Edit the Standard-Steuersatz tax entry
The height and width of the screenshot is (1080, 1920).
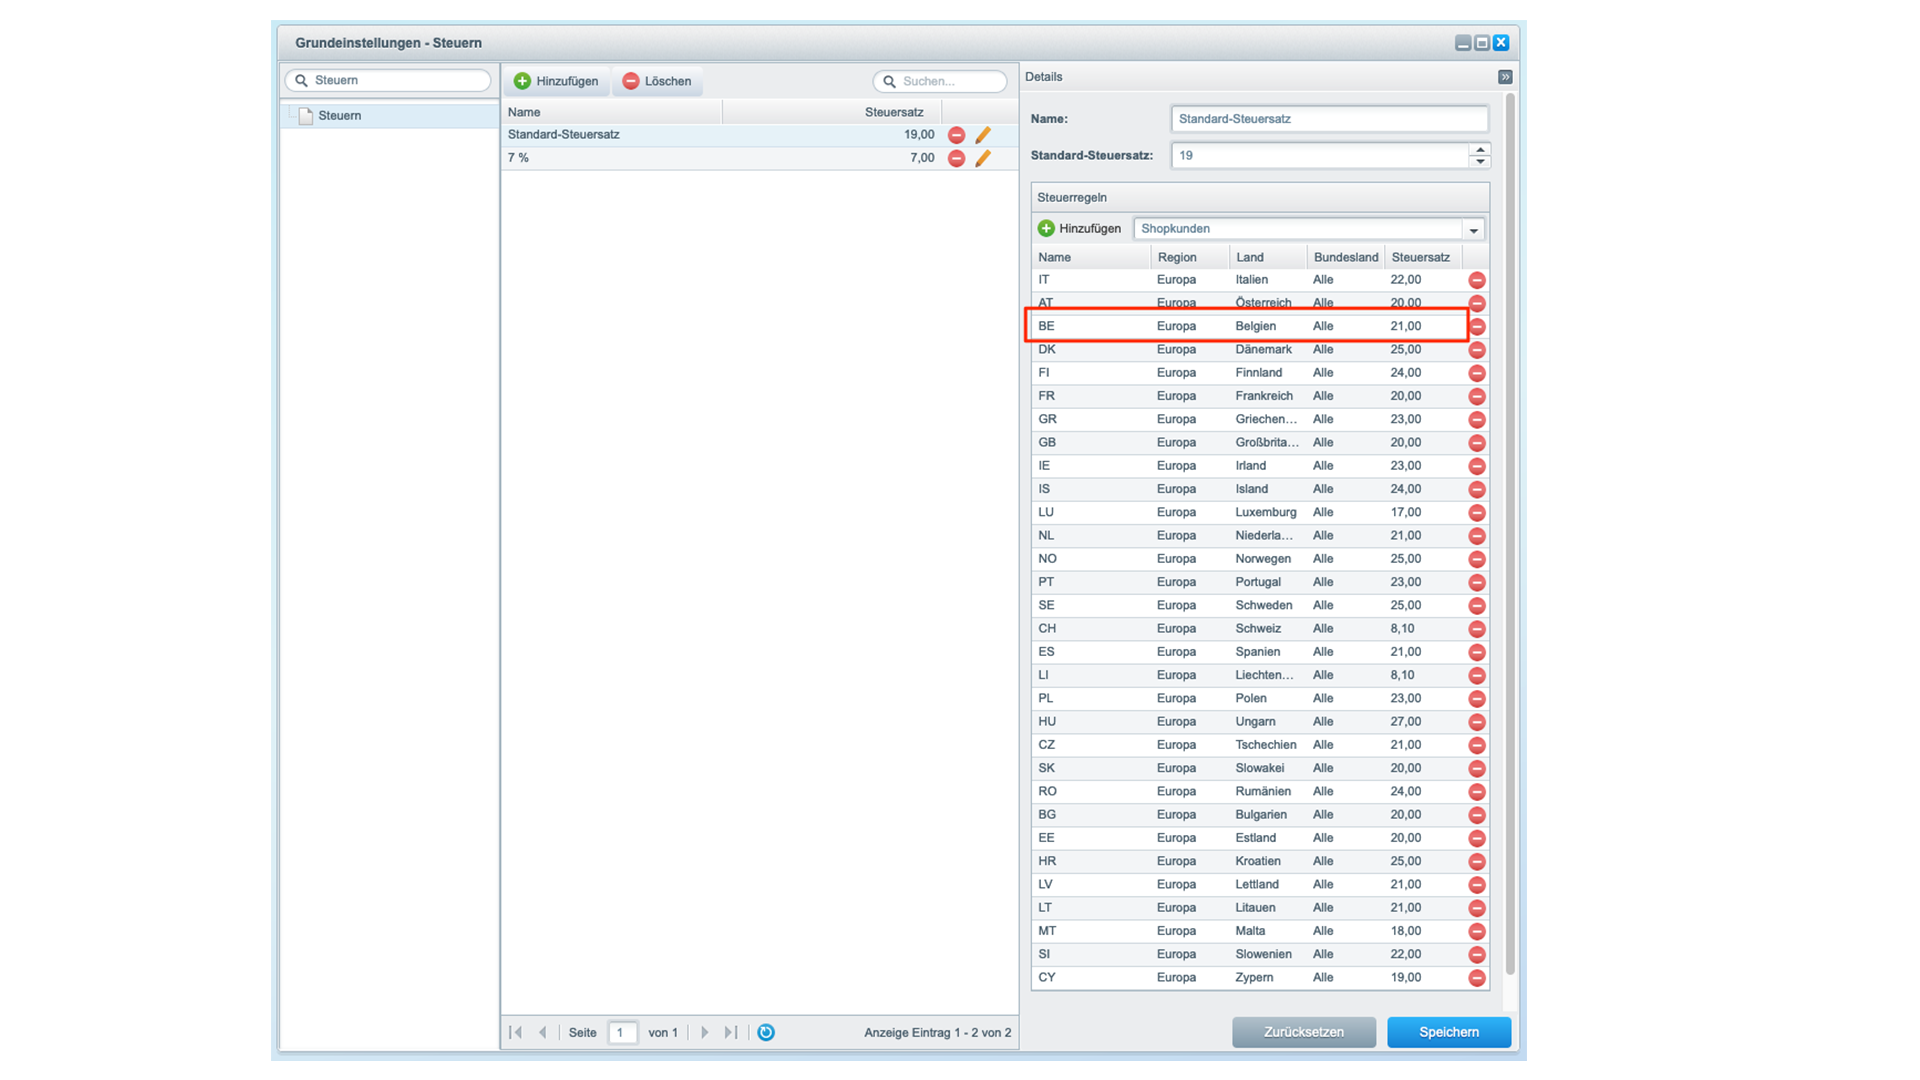983,135
